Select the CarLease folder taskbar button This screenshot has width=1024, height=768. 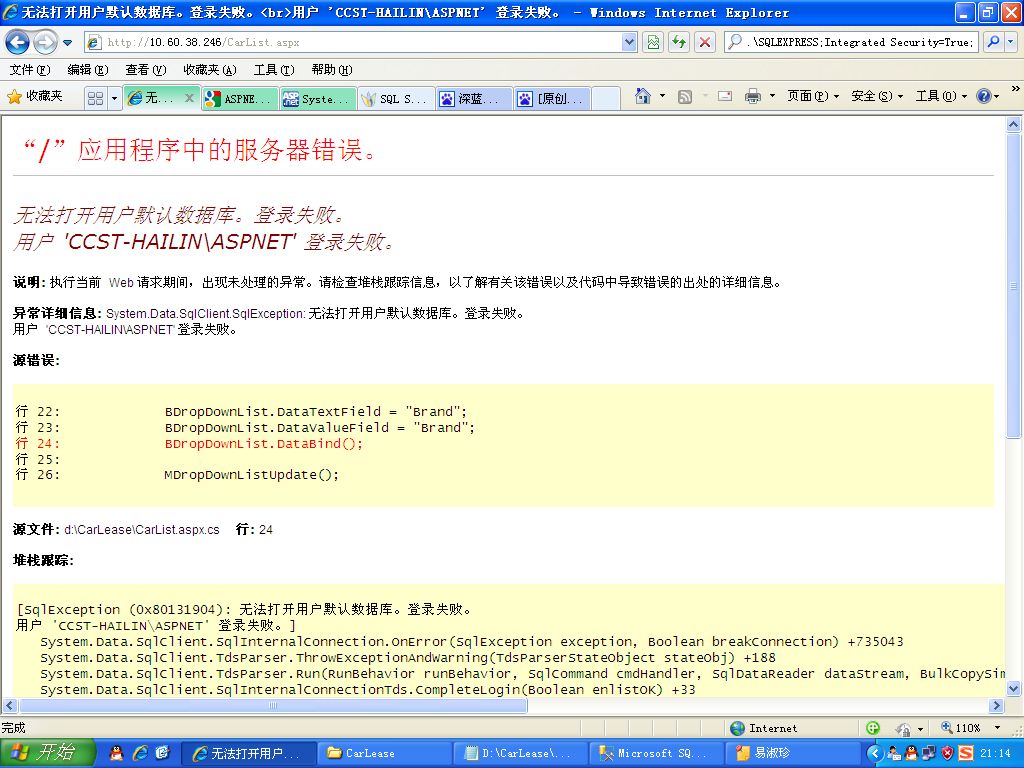coord(385,754)
